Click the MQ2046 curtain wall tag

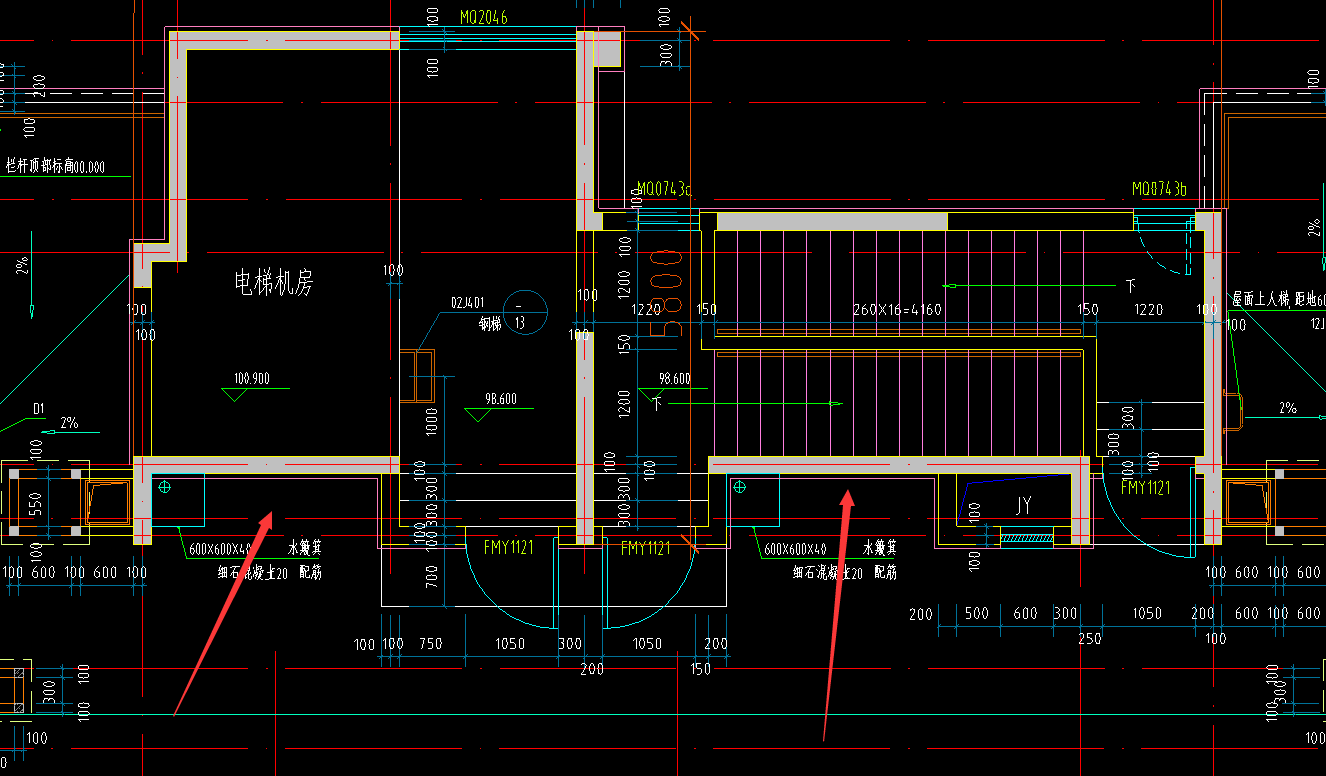click(484, 18)
